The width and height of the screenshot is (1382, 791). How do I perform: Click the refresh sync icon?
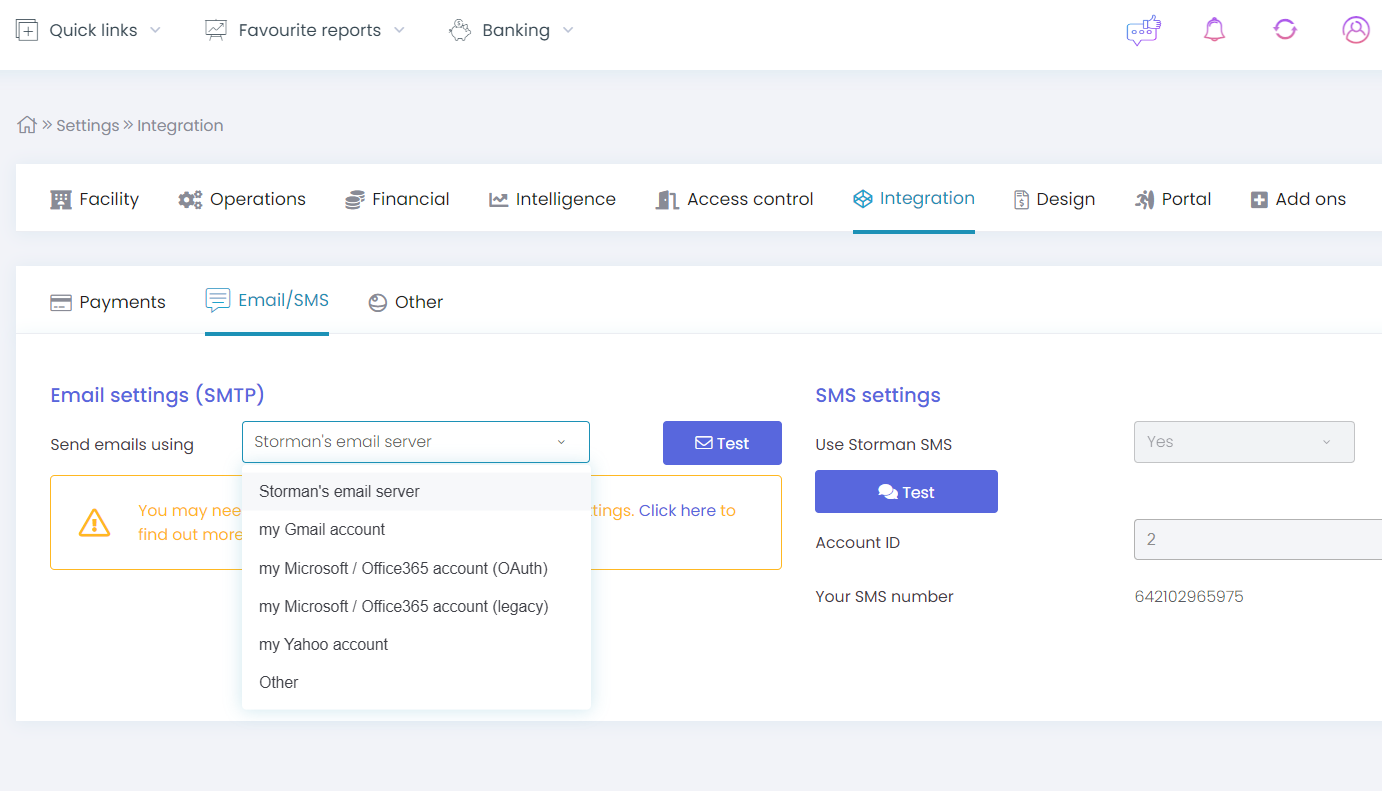(1285, 30)
